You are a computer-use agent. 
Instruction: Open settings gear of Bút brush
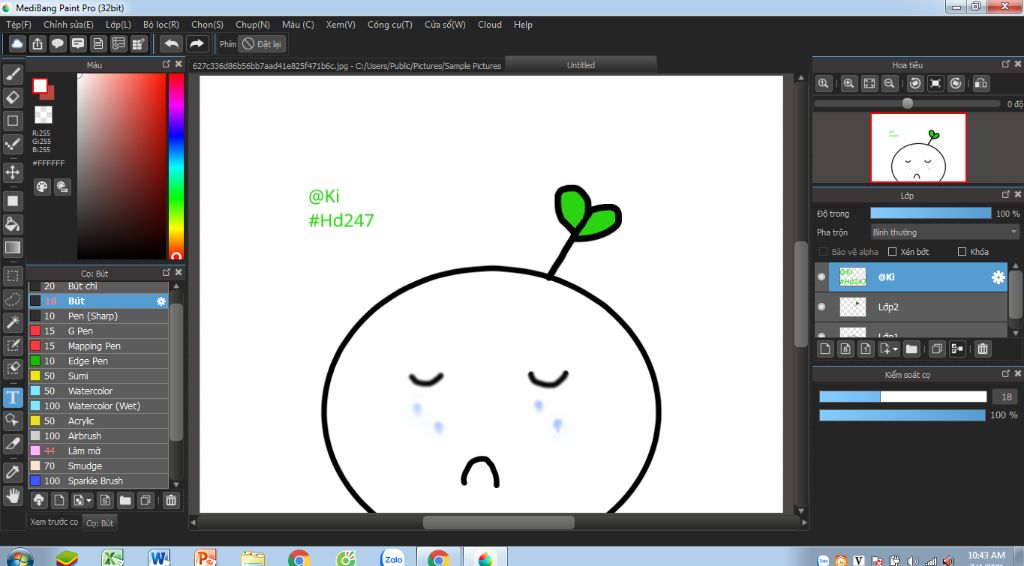[x=161, y=301]
